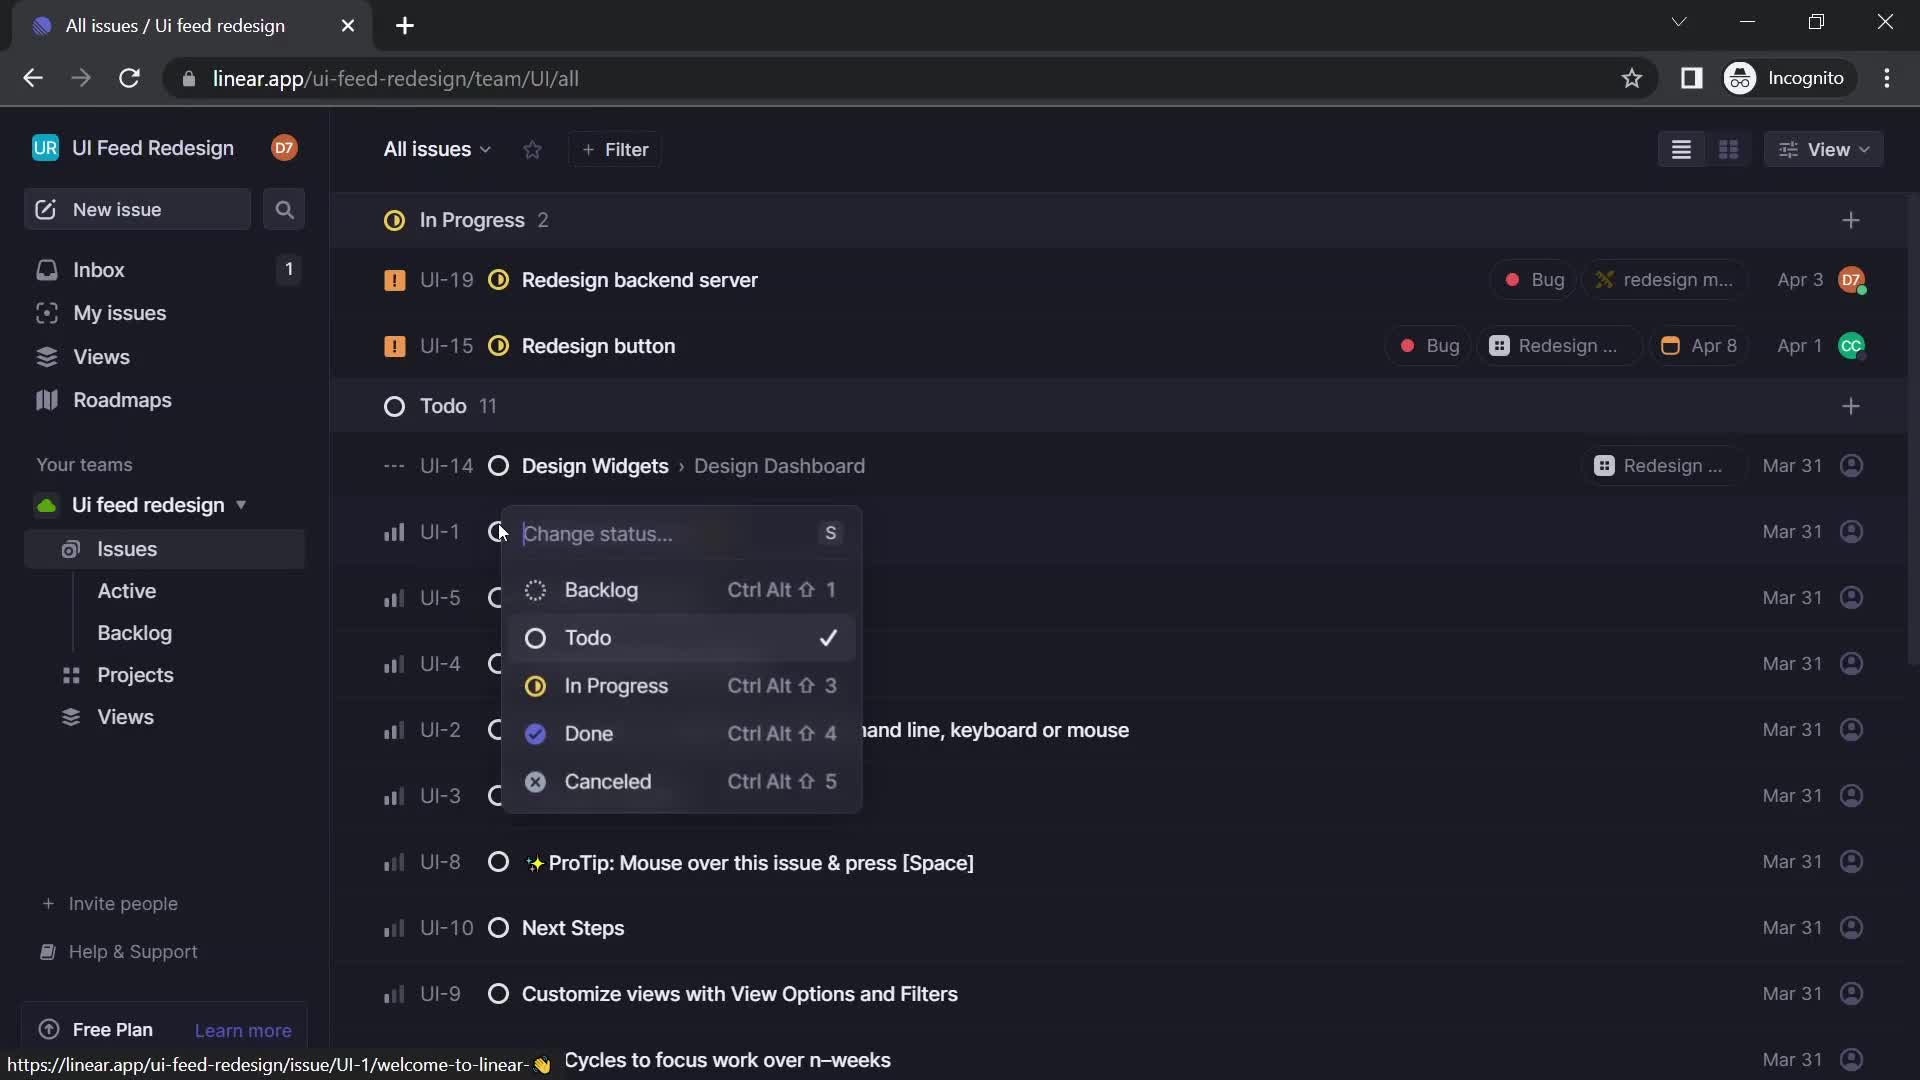Image resolution: width=1920 pixels, height=1080 pixels.
Task: Select the list view layout icon
Action: 1683,150
